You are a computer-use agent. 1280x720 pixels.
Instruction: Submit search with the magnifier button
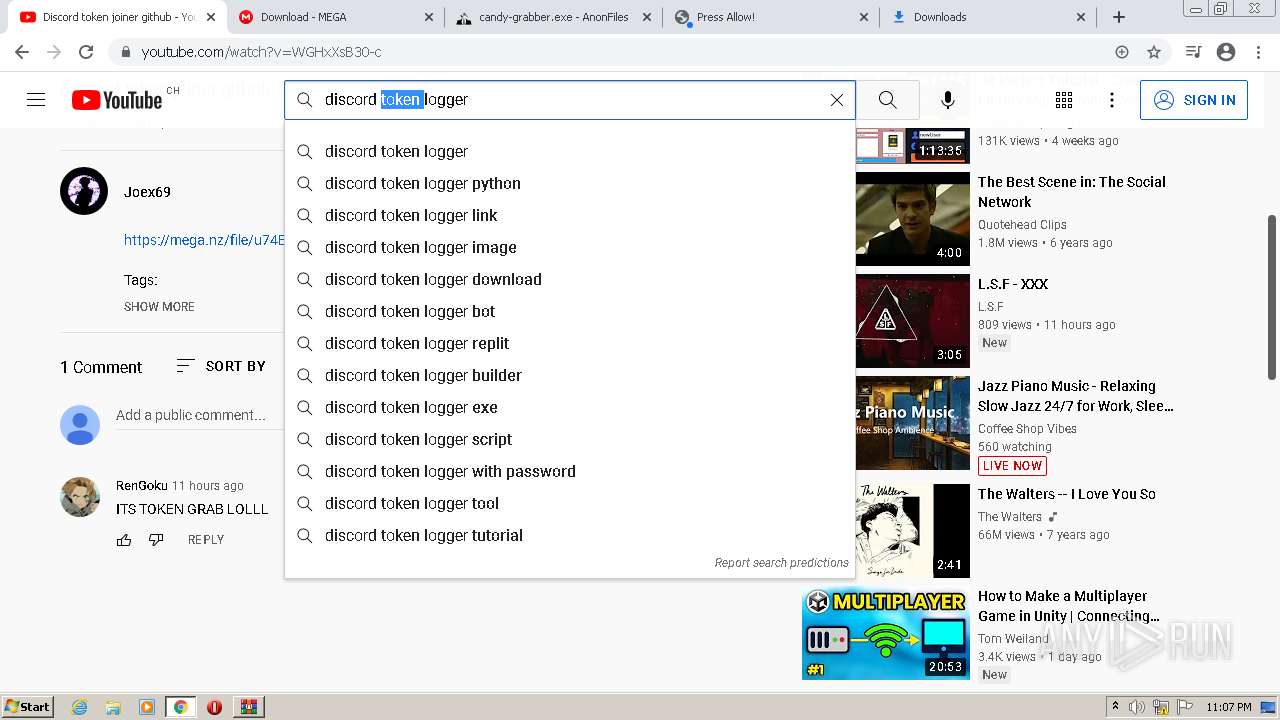point(887,100)
